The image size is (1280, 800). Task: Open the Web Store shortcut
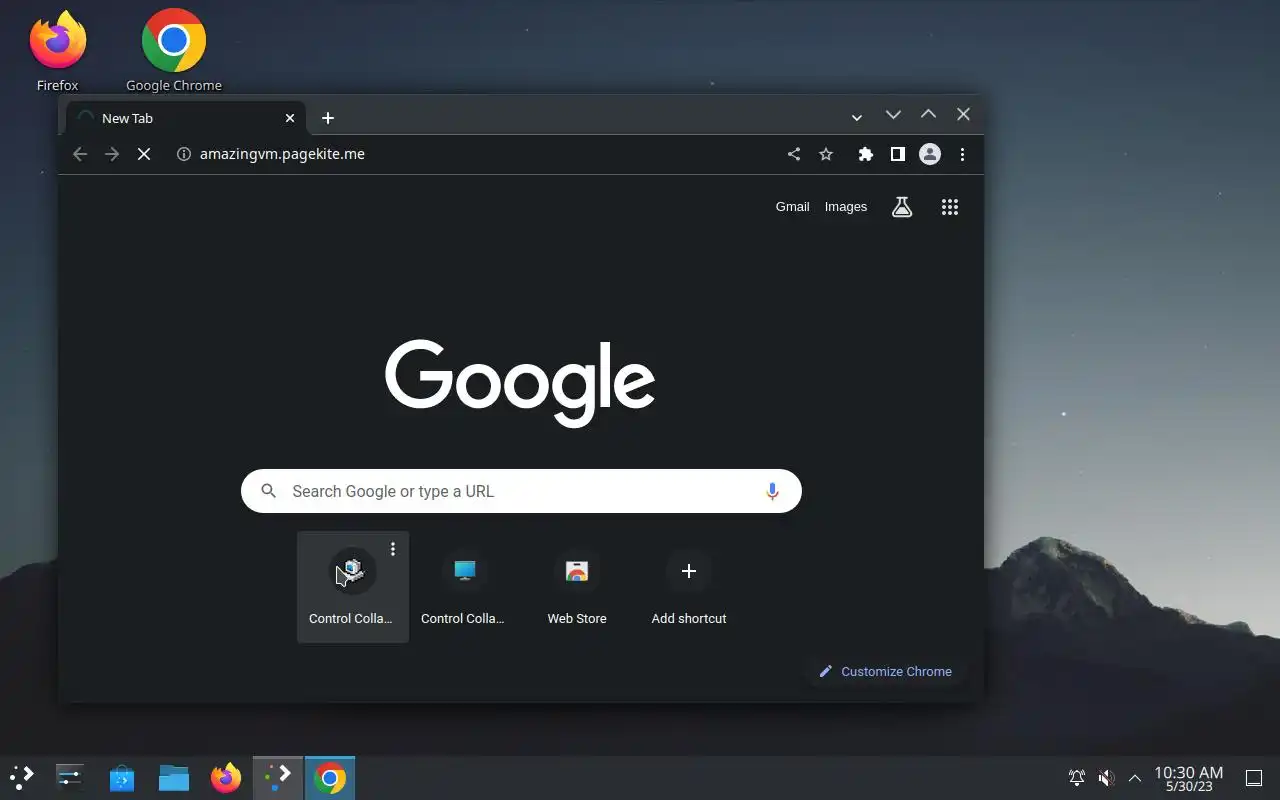(577, 587)
